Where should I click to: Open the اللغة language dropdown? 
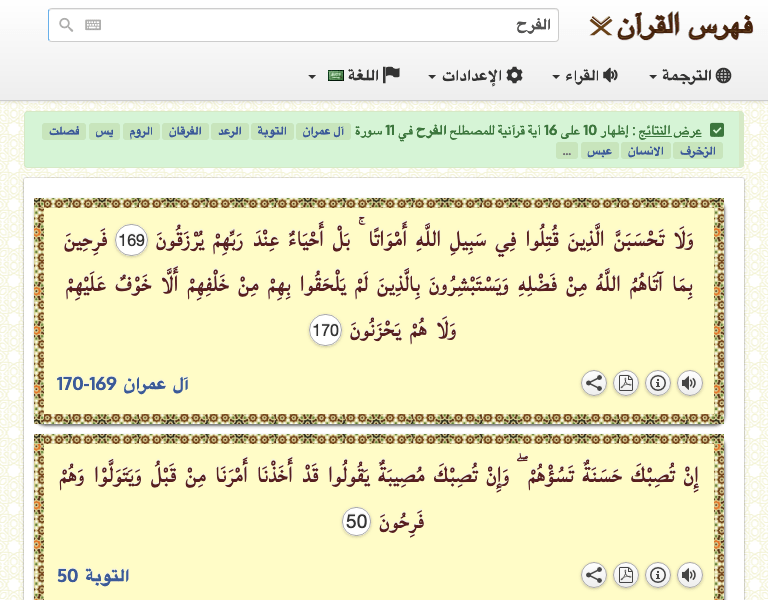(354, 75)
